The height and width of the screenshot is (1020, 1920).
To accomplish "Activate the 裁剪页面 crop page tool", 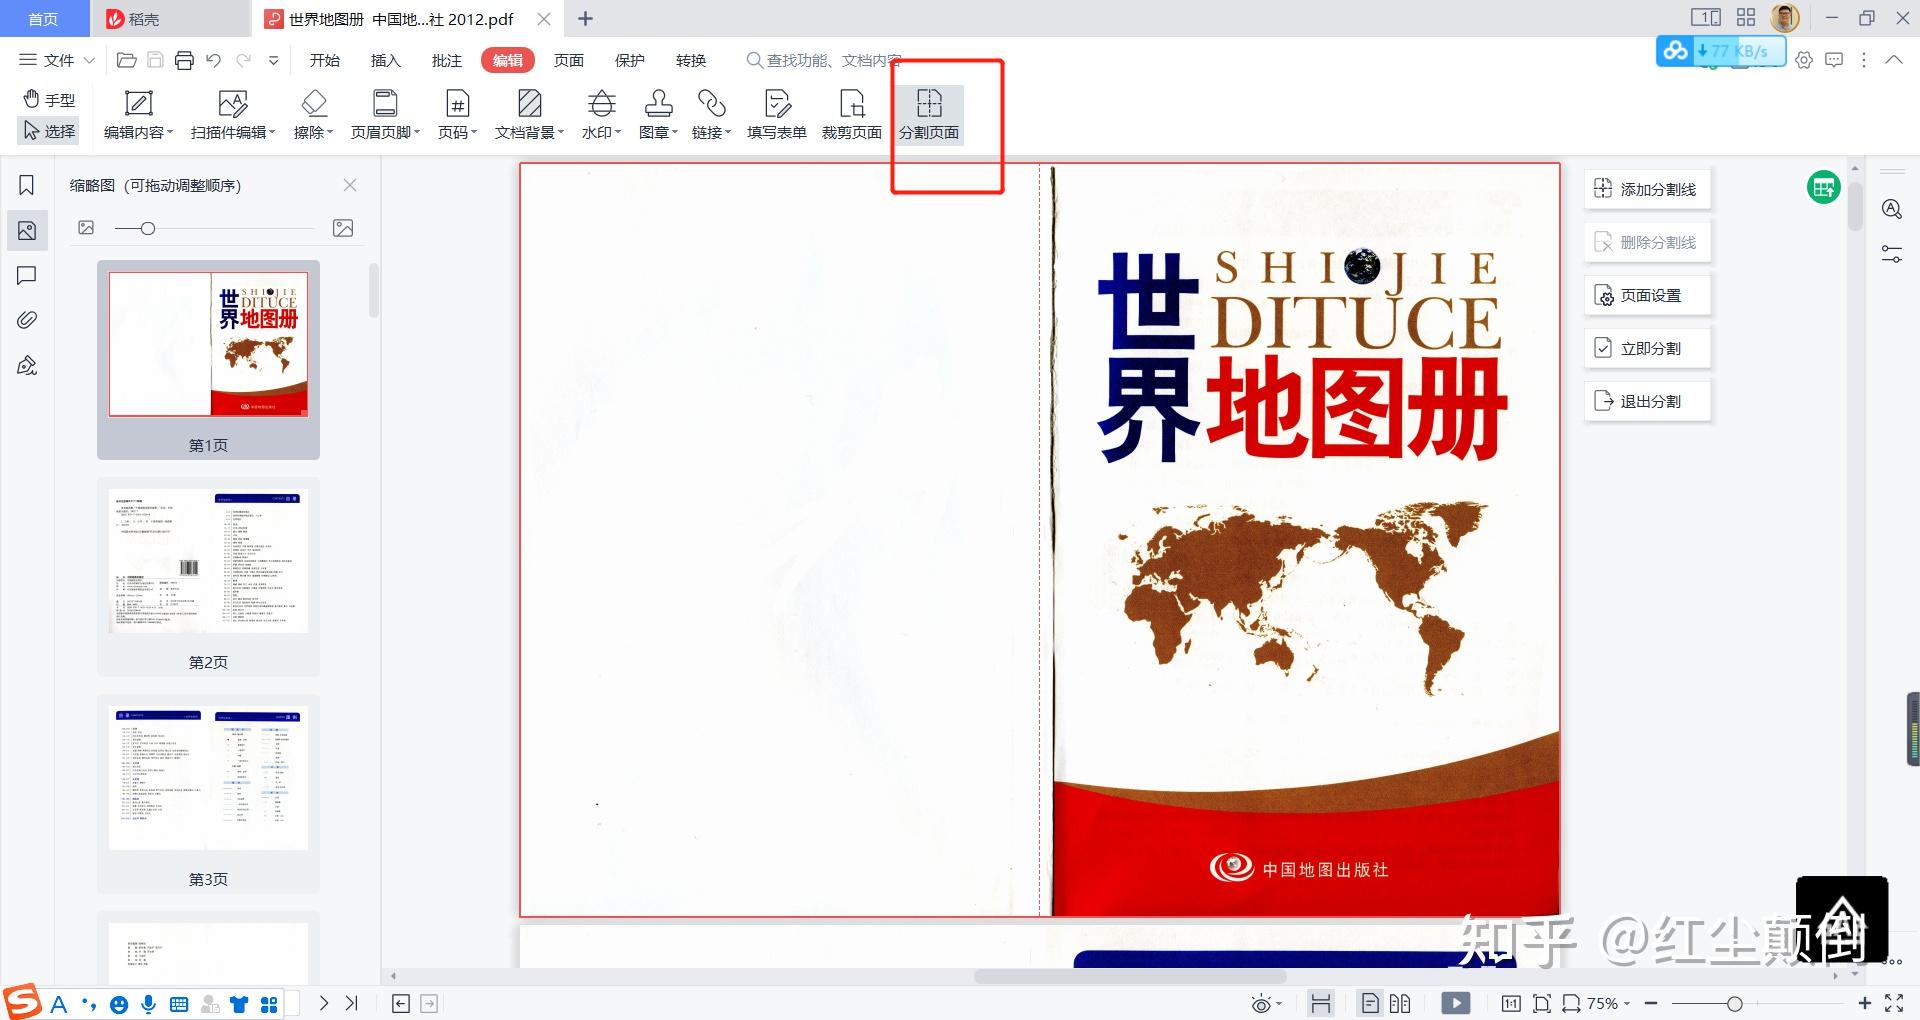I will [x=851, y=115].
